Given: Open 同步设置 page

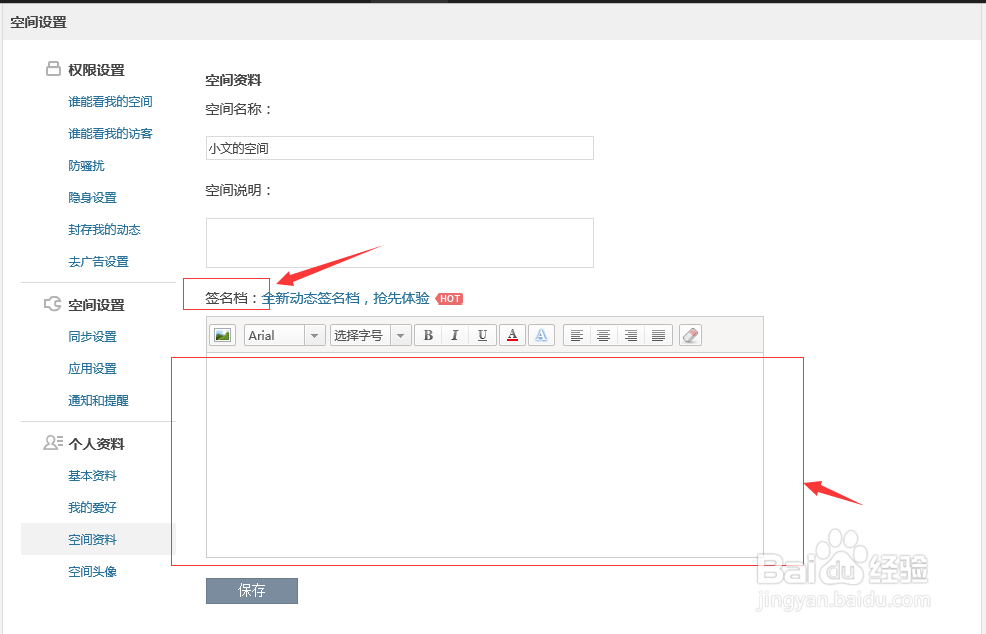Looking at the screenshot, I should click(x=92, y=336).
